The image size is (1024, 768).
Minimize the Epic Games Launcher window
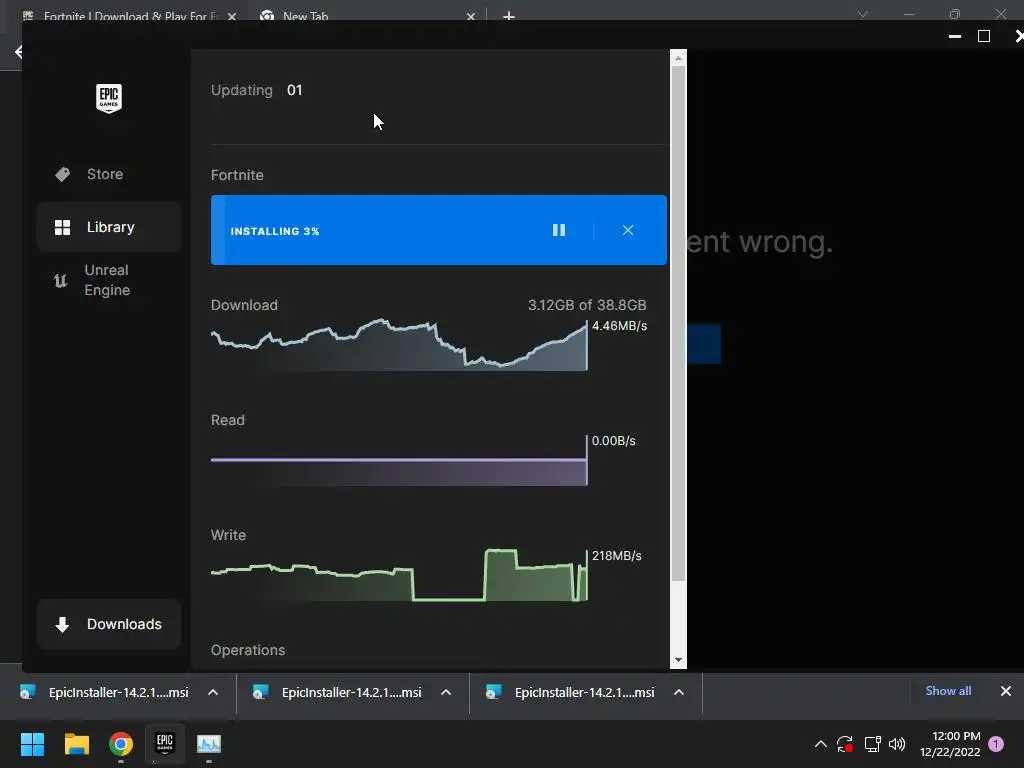[955, 36]
